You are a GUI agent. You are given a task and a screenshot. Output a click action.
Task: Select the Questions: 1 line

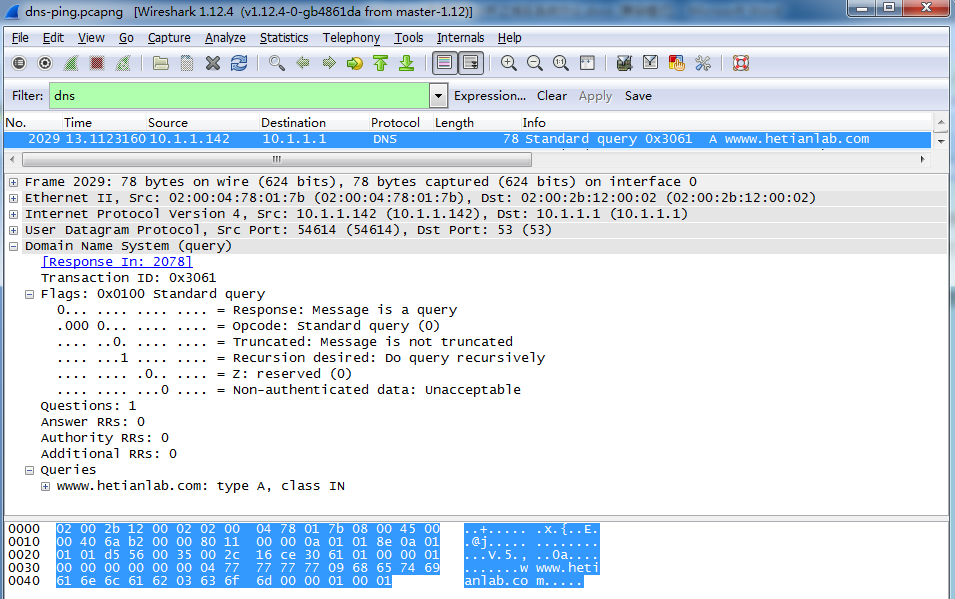click(x=88, y=406)
